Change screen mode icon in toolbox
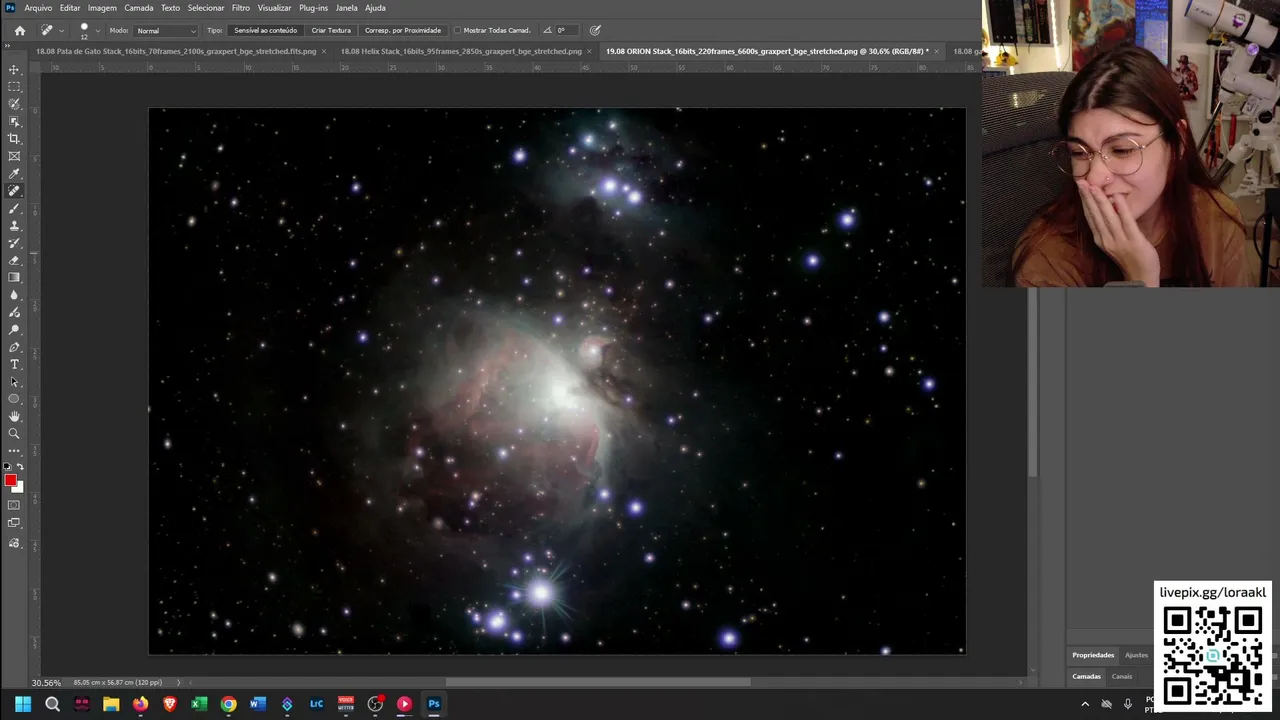The image size is (1280, 720). click(14, 523)
